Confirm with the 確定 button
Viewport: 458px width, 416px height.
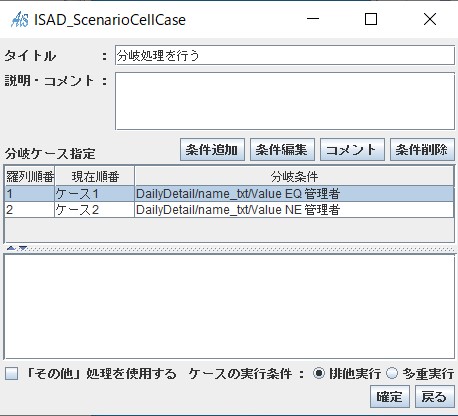point(390,397)
